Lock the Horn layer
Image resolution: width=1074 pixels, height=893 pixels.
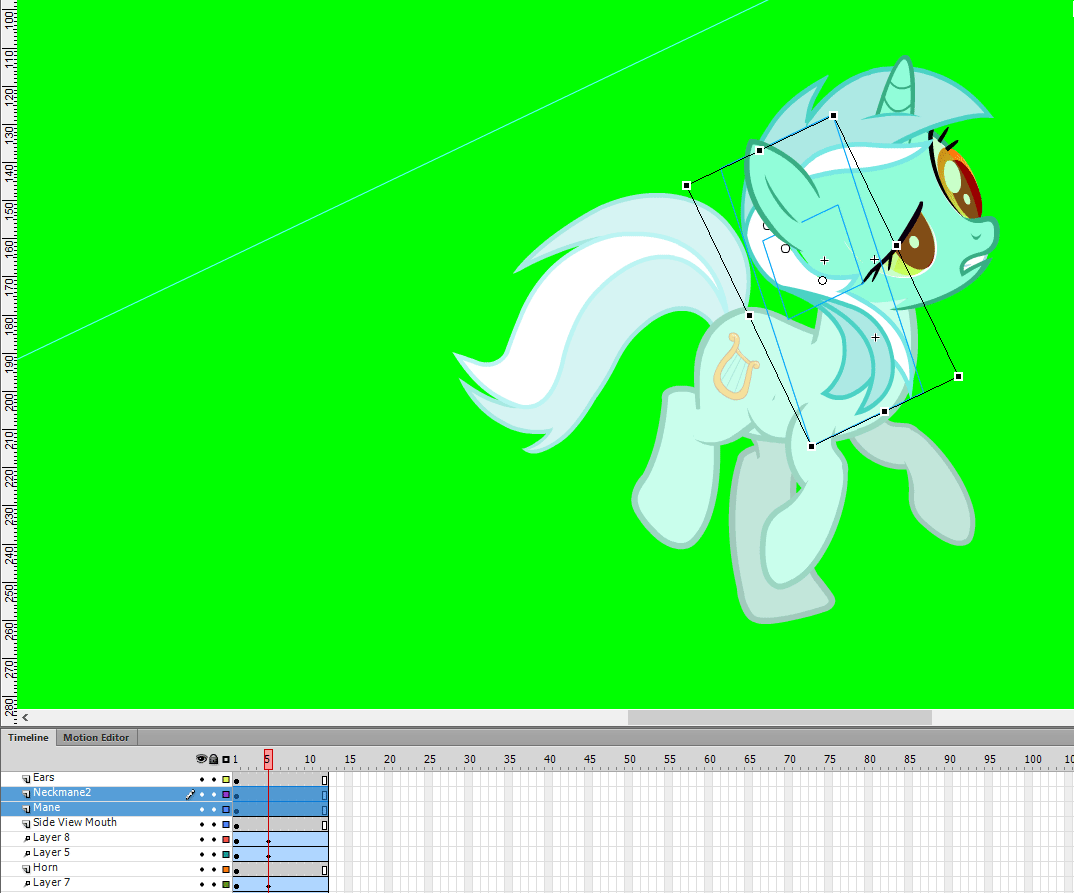214,870
